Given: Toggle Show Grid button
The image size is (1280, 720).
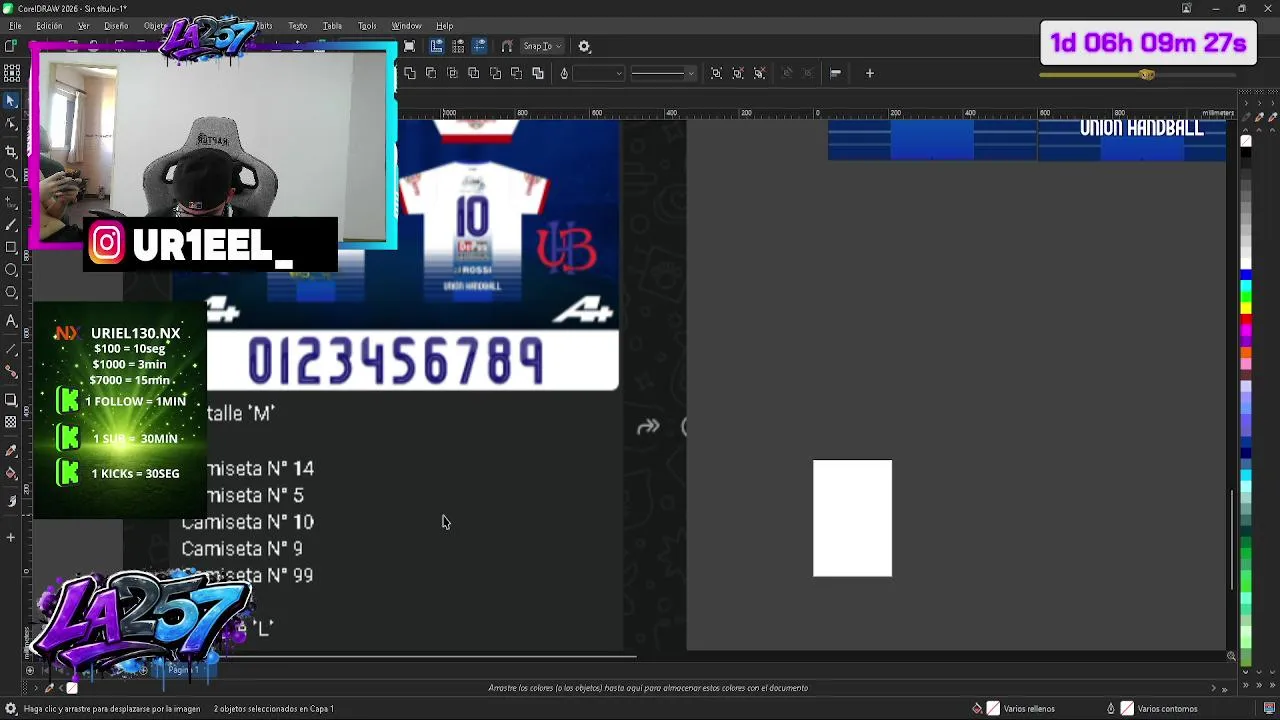Looking at the screenshot, I should point(458,46).
